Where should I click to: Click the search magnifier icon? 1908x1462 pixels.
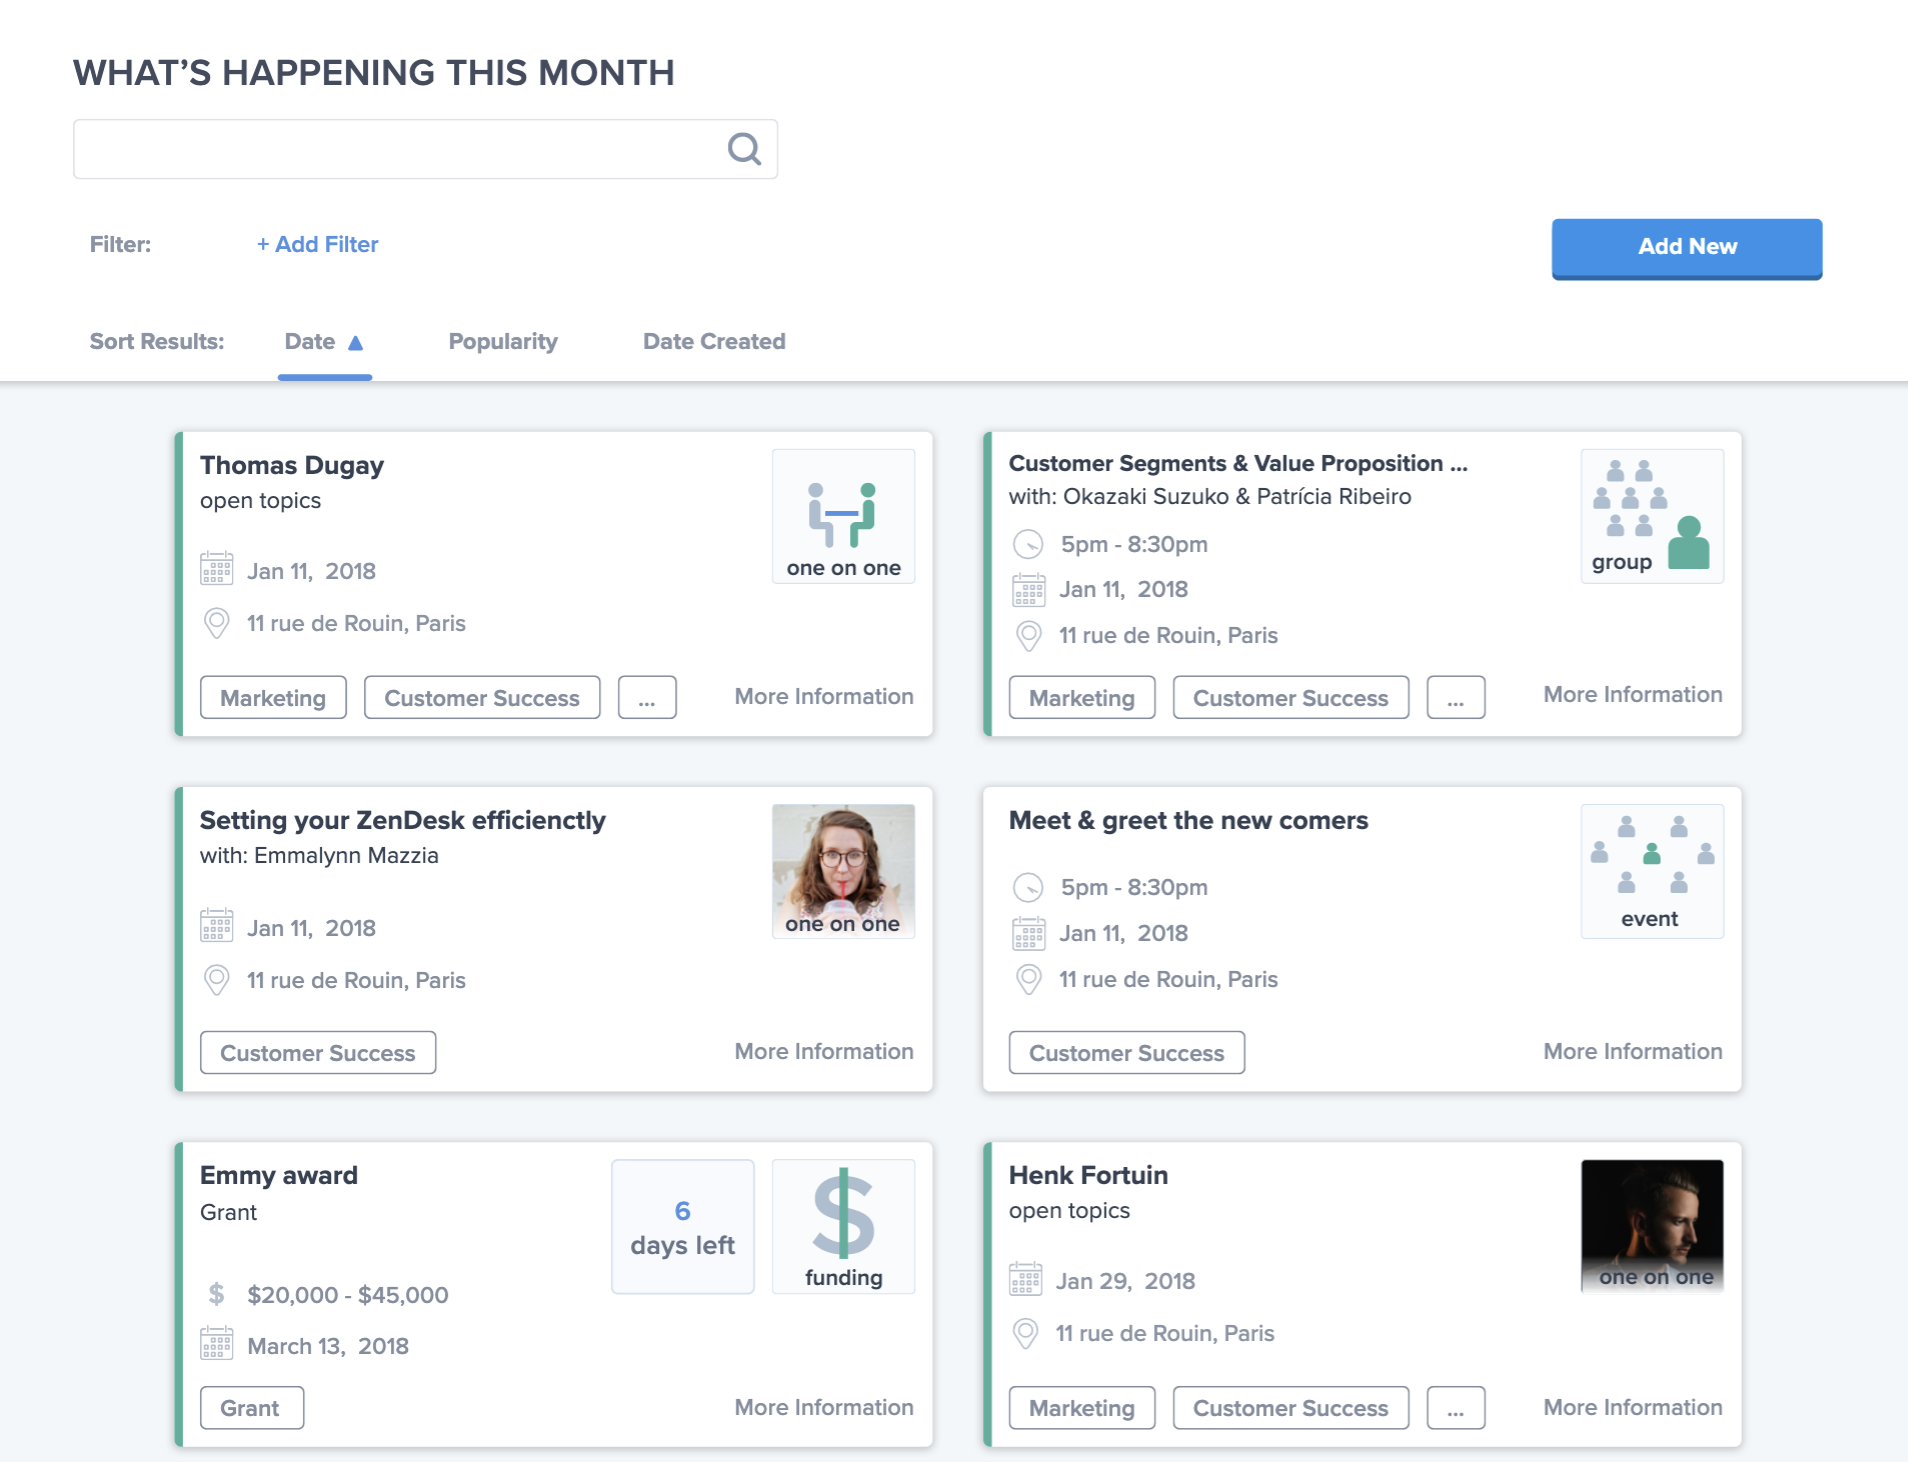click(744, 149)
